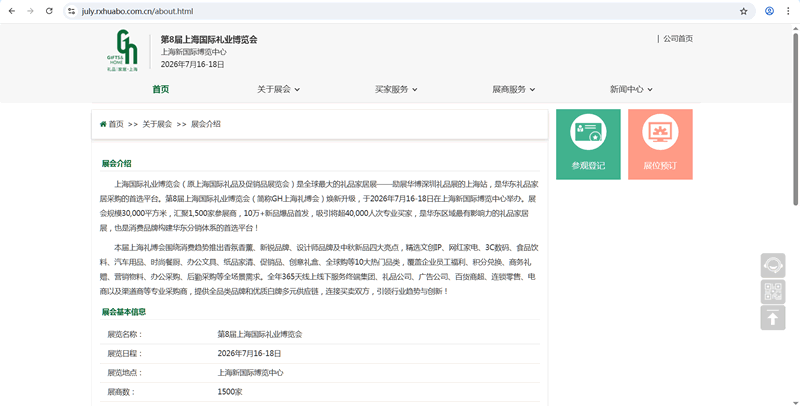Show the QR code icon
Image resolution: width=800 pixels, height=406 pixels.
tap(773, 292)
